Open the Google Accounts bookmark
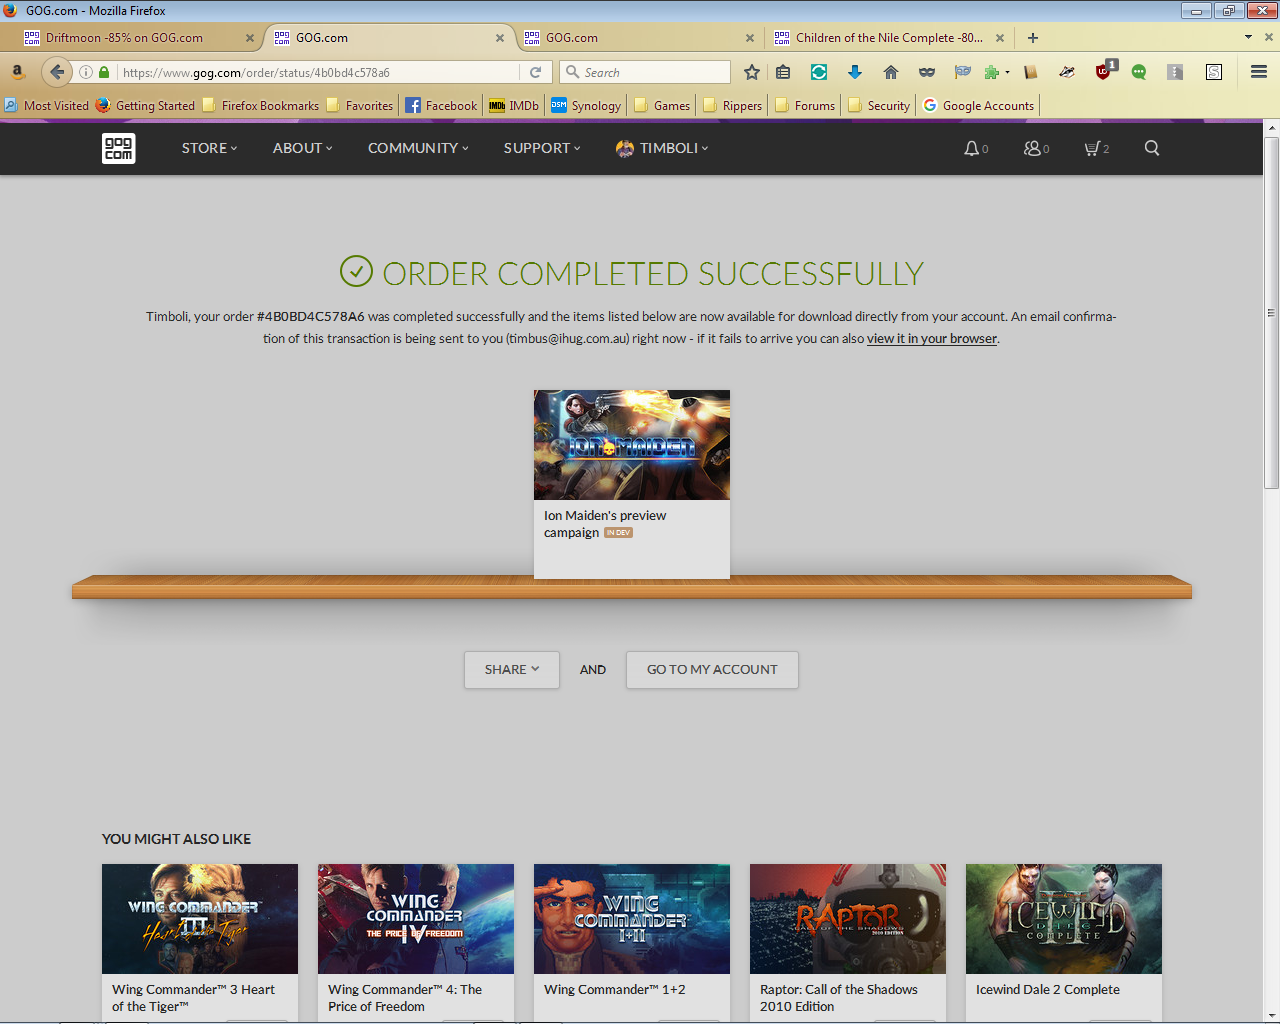The height and width of the screenshot is (1024, 1280). pos(978,105)
